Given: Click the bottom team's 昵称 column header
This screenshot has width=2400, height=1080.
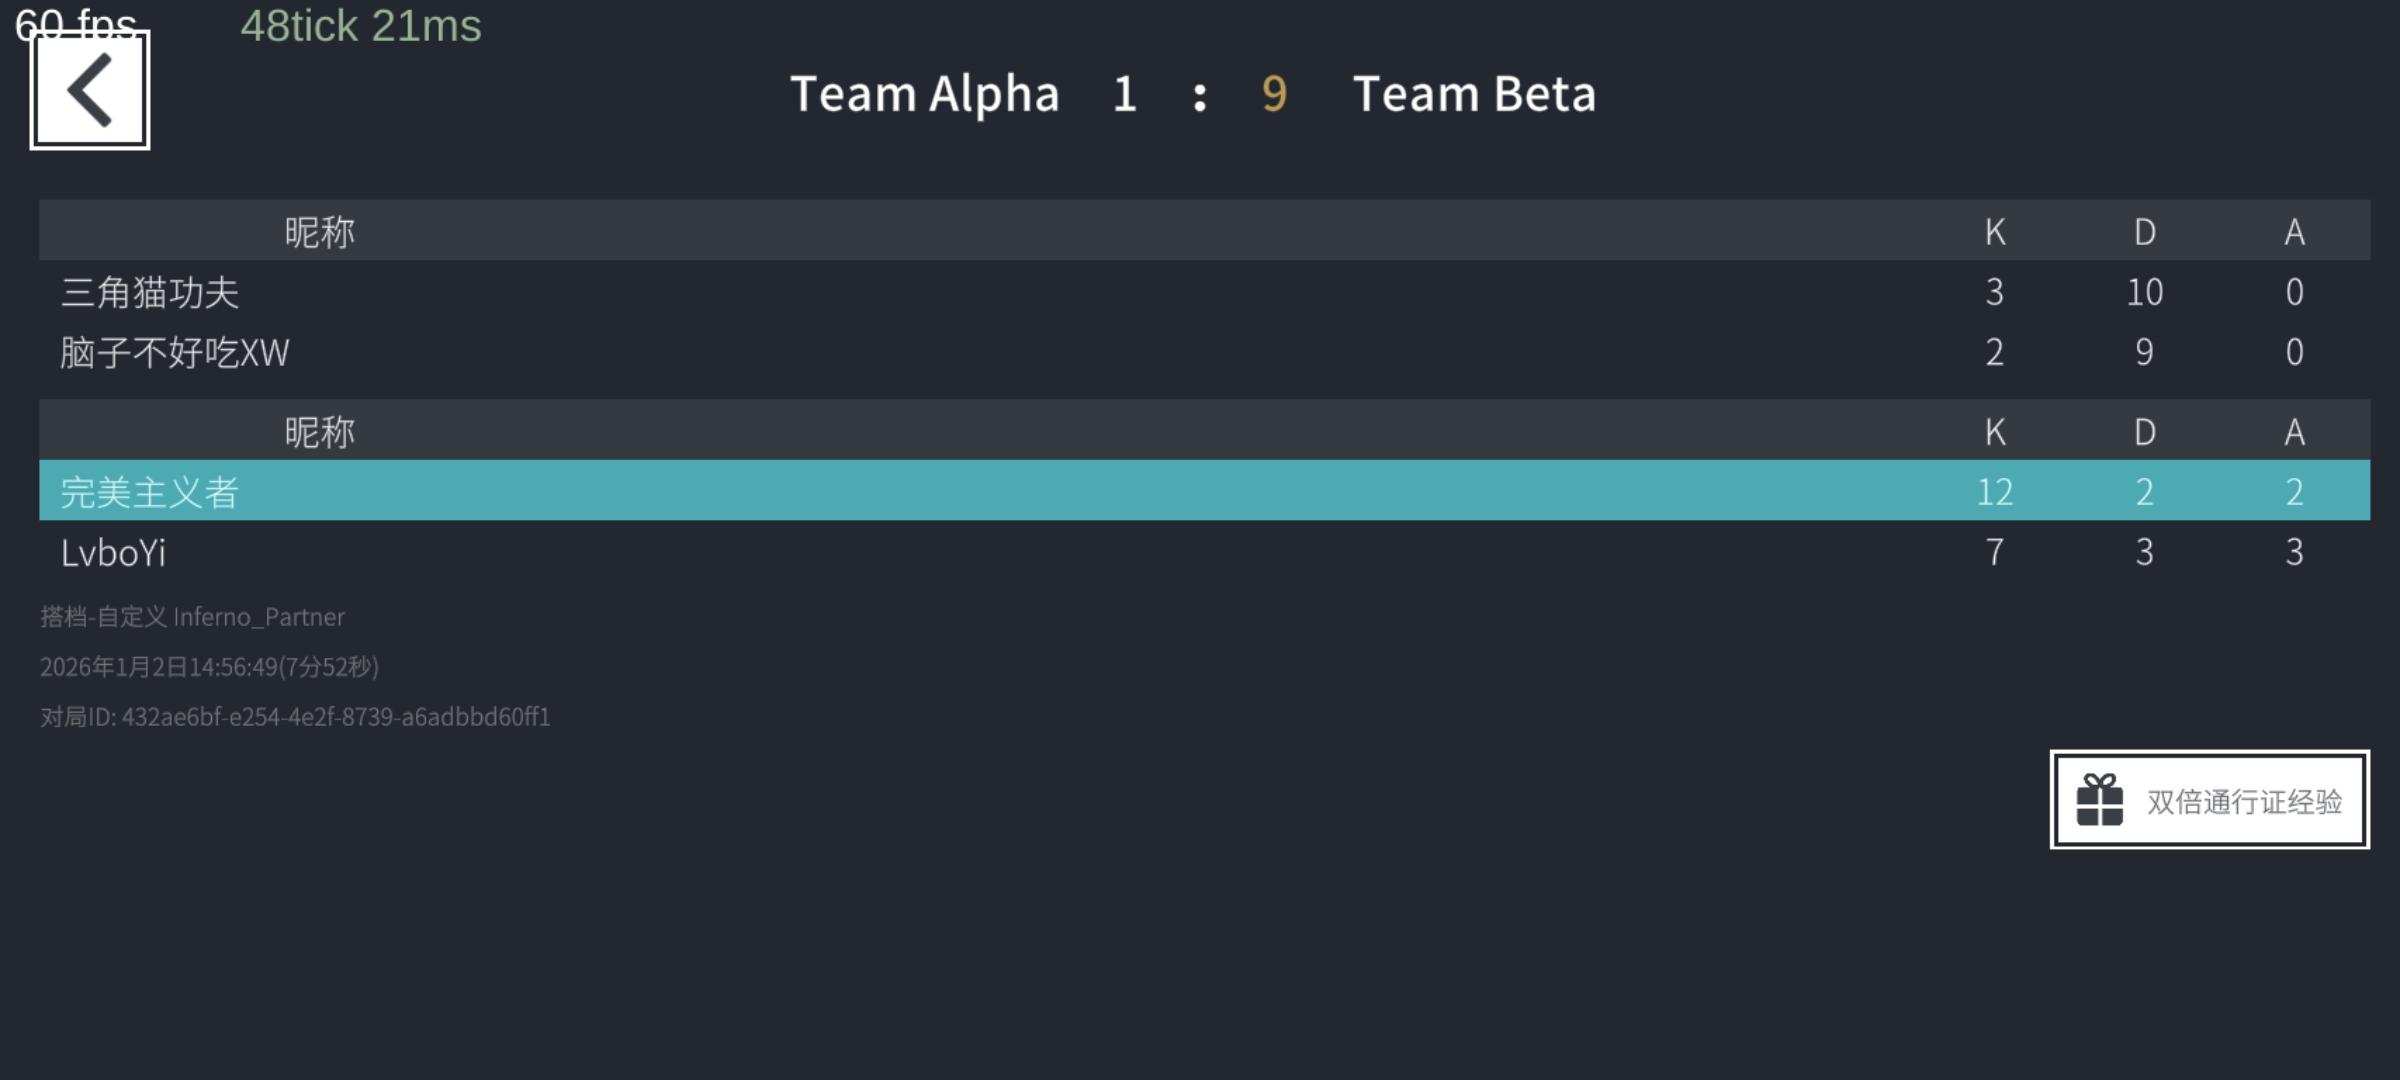Looking at the screenshot, I should [x=319, y=432].
